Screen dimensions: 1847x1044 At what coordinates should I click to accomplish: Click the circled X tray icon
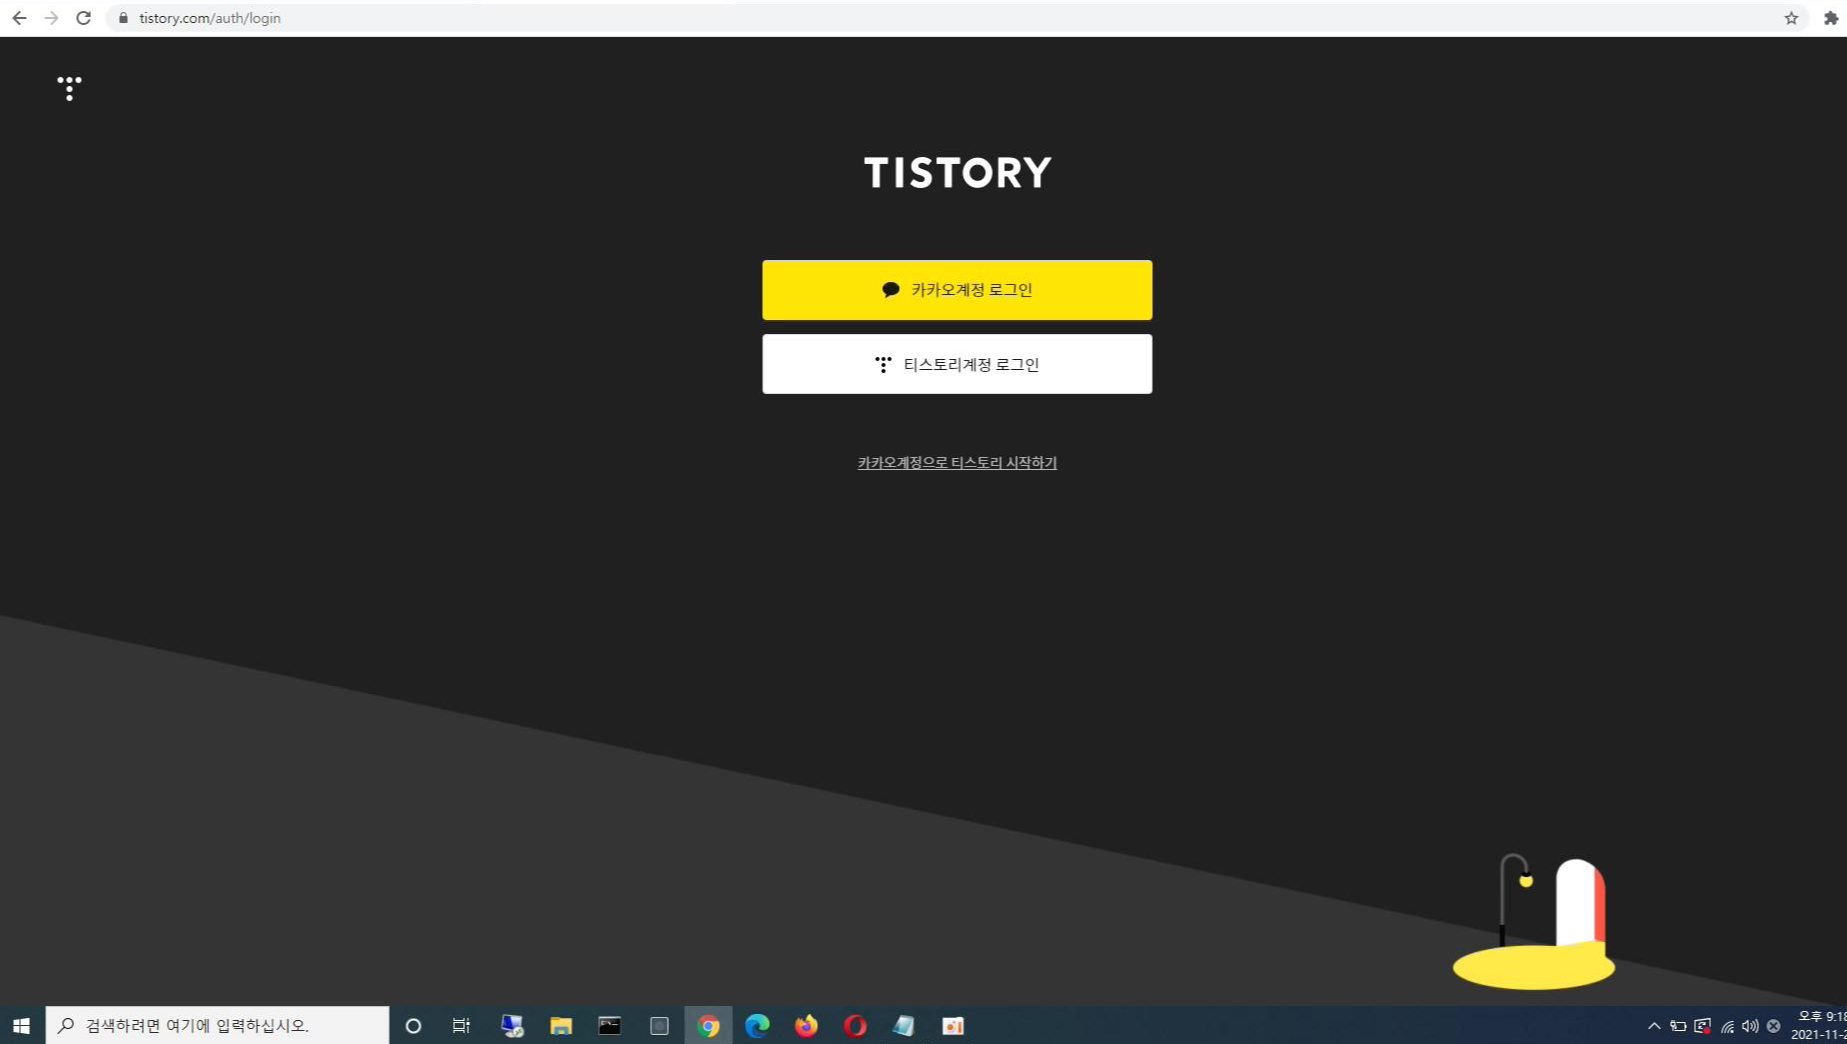click(1773, 1025)
